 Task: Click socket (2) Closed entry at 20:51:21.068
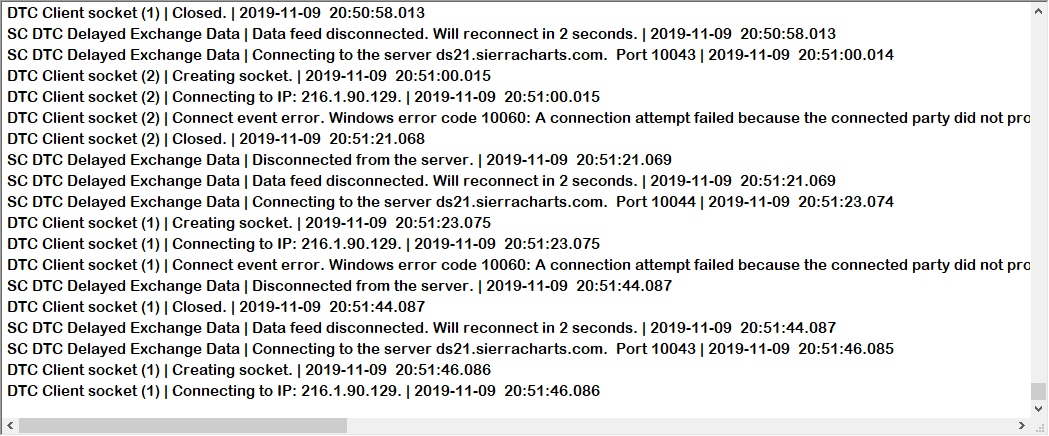click(x=216, y=139)
